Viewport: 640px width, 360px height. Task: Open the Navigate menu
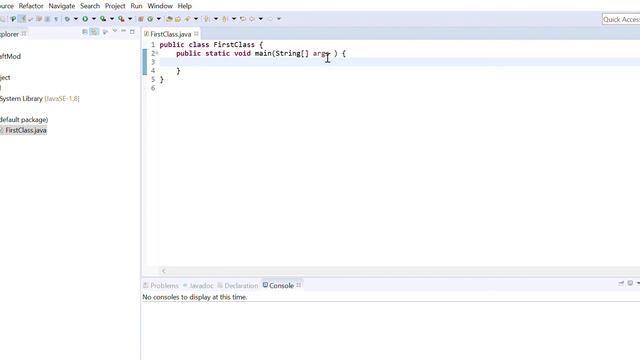pos(62,6)
